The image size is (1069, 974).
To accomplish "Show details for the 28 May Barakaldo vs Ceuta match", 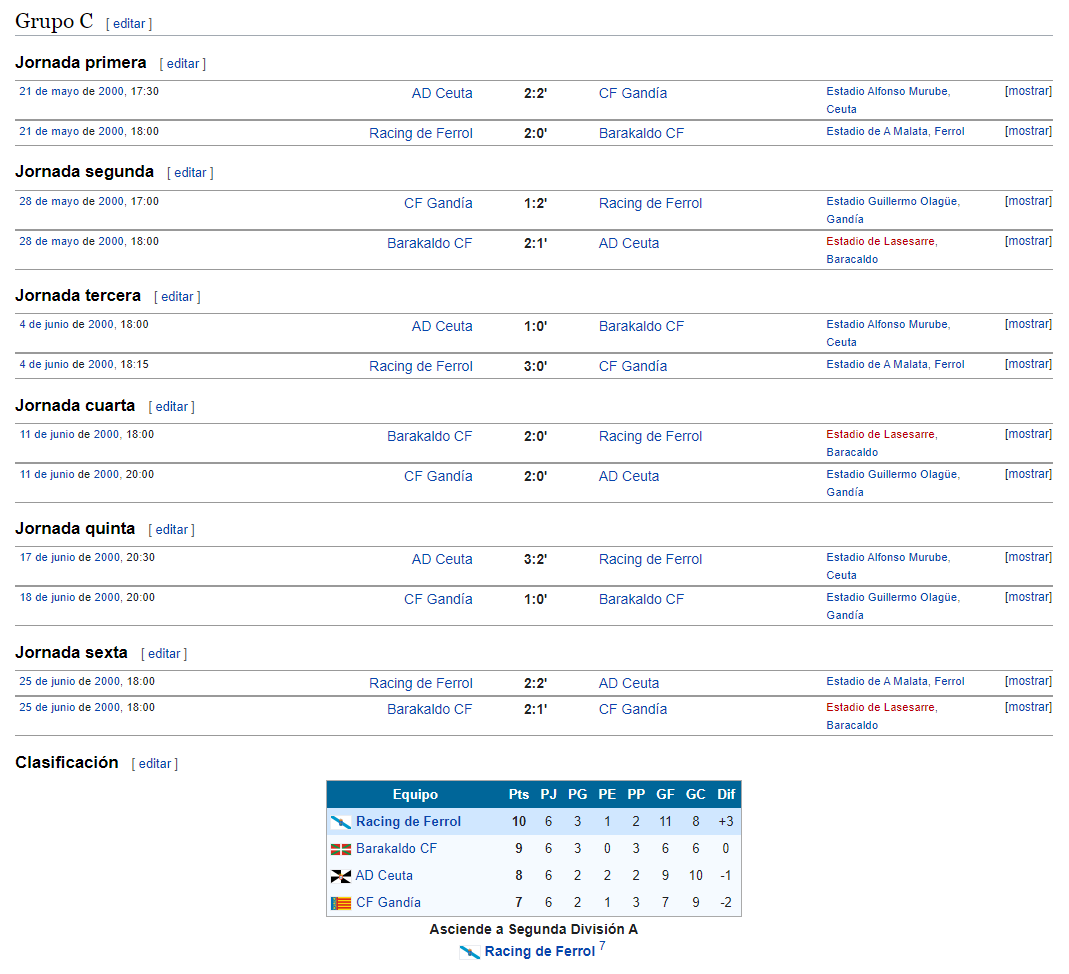I will coord(1028,241).
